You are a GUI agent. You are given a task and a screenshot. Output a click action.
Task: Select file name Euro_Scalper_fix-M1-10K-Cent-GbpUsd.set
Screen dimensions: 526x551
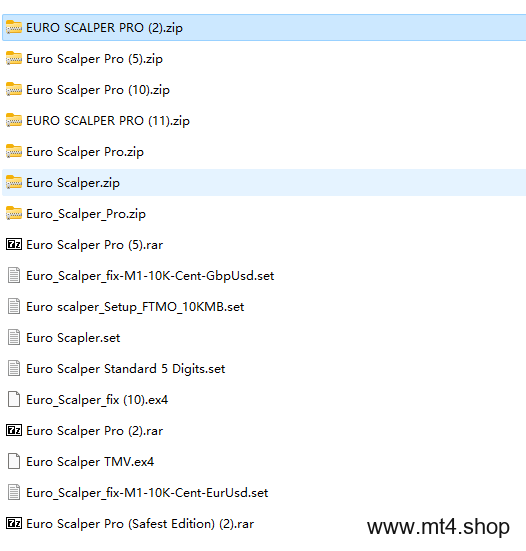[x=150, y=276]
